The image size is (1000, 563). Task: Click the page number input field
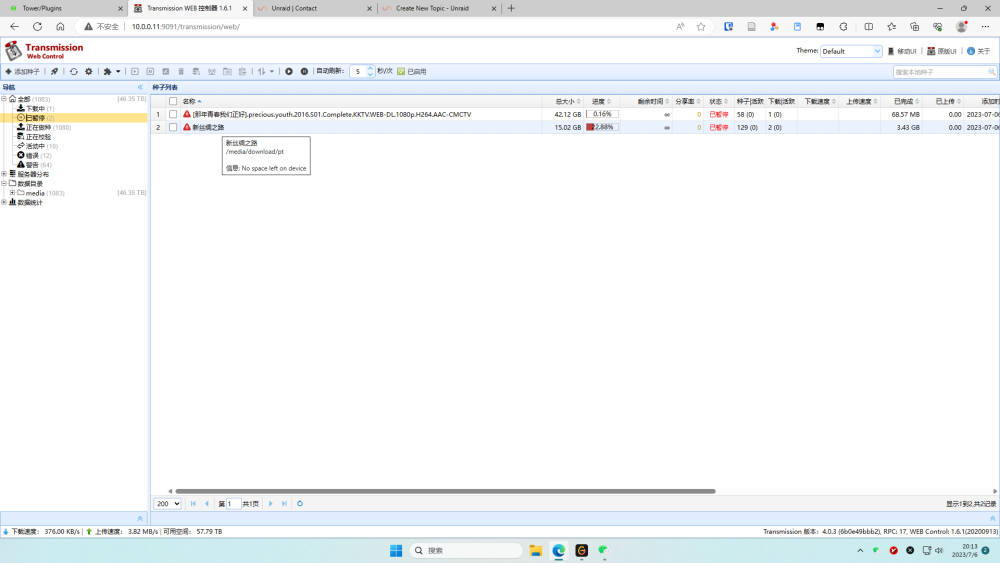[x=233, y=504]
